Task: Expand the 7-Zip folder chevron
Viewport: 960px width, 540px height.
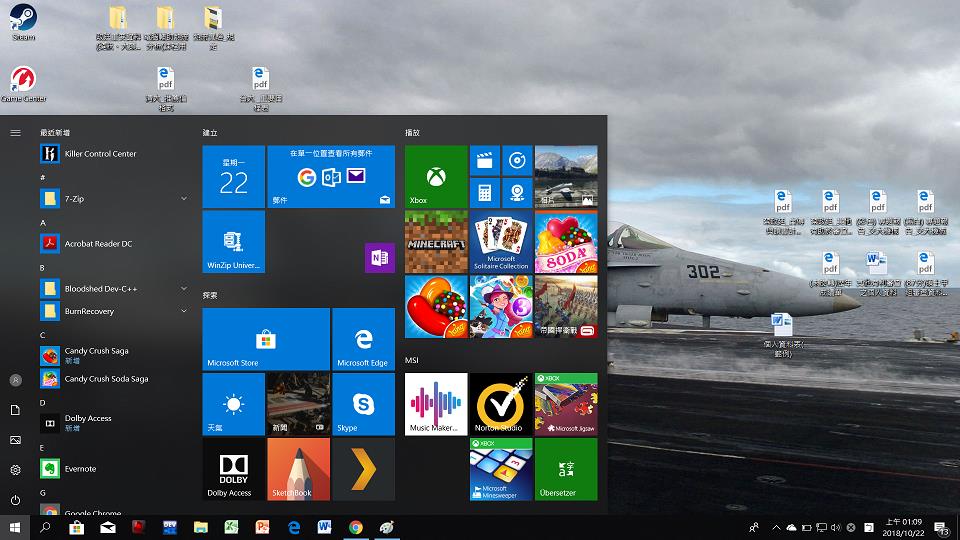Action: (x=184, y=198)
